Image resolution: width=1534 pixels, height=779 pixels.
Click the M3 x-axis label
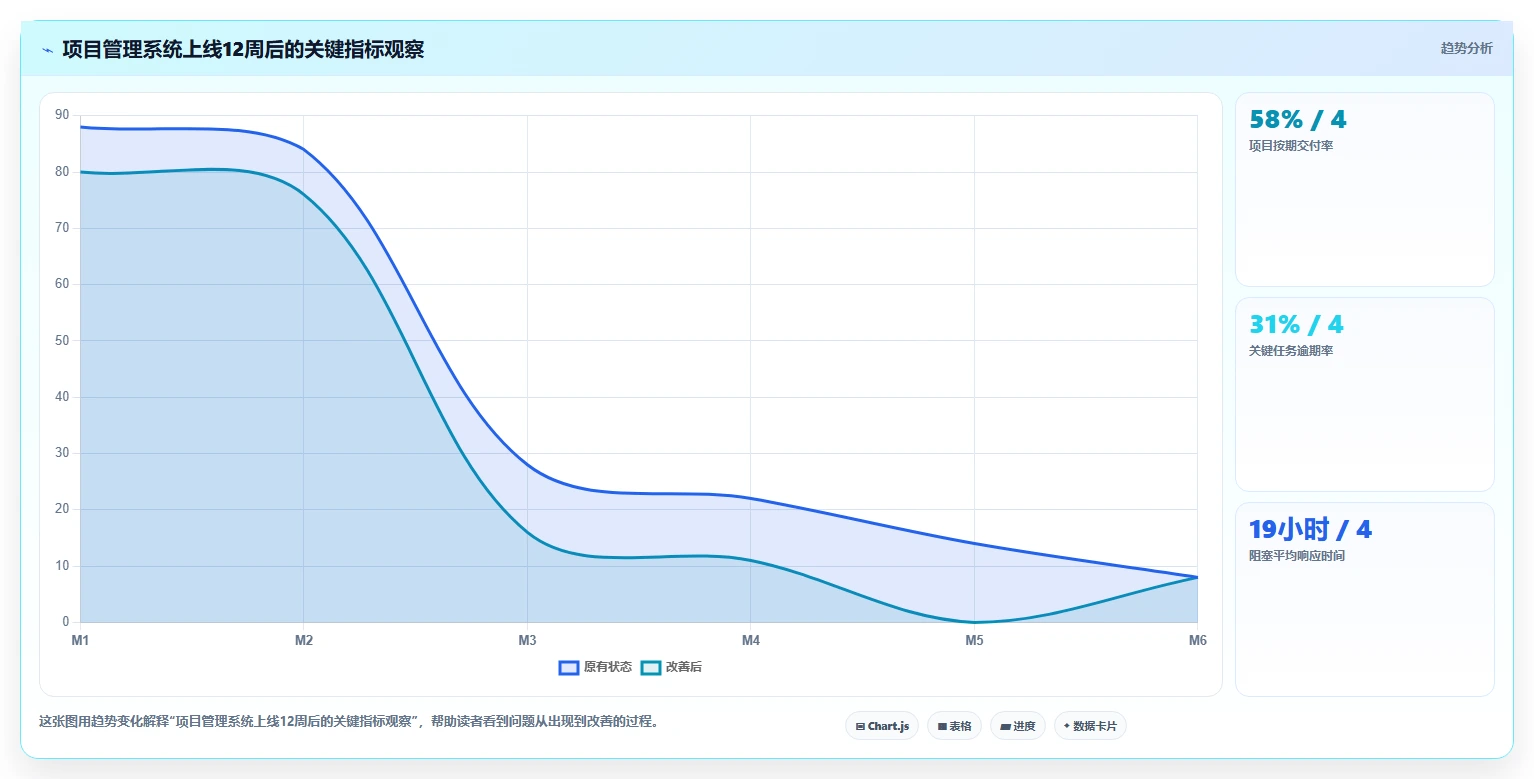pos(527,640)
